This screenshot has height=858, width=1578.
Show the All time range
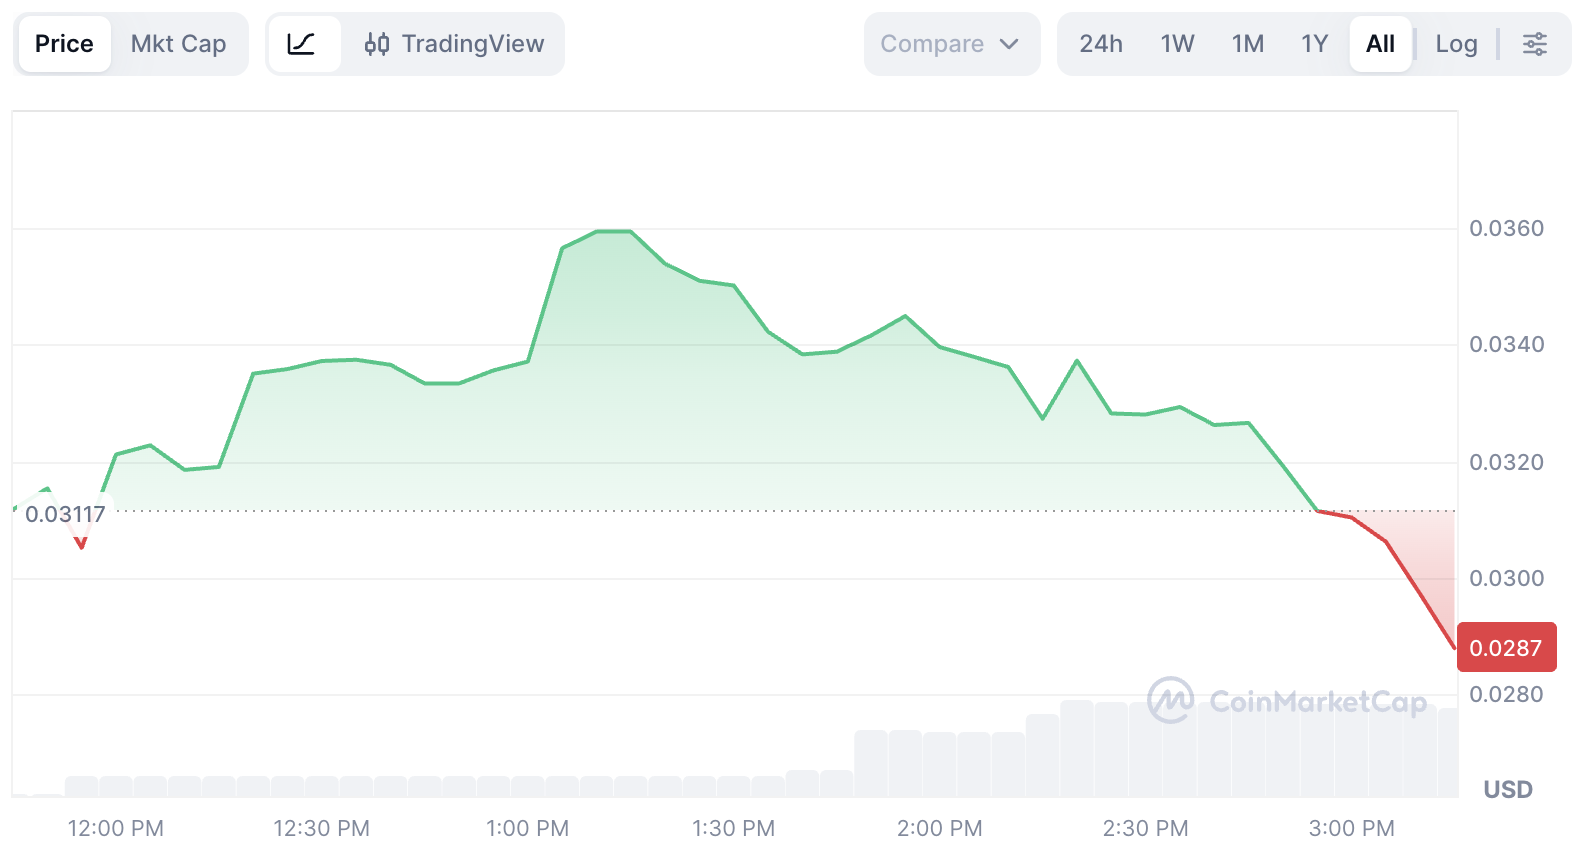tap(1380, 44)
